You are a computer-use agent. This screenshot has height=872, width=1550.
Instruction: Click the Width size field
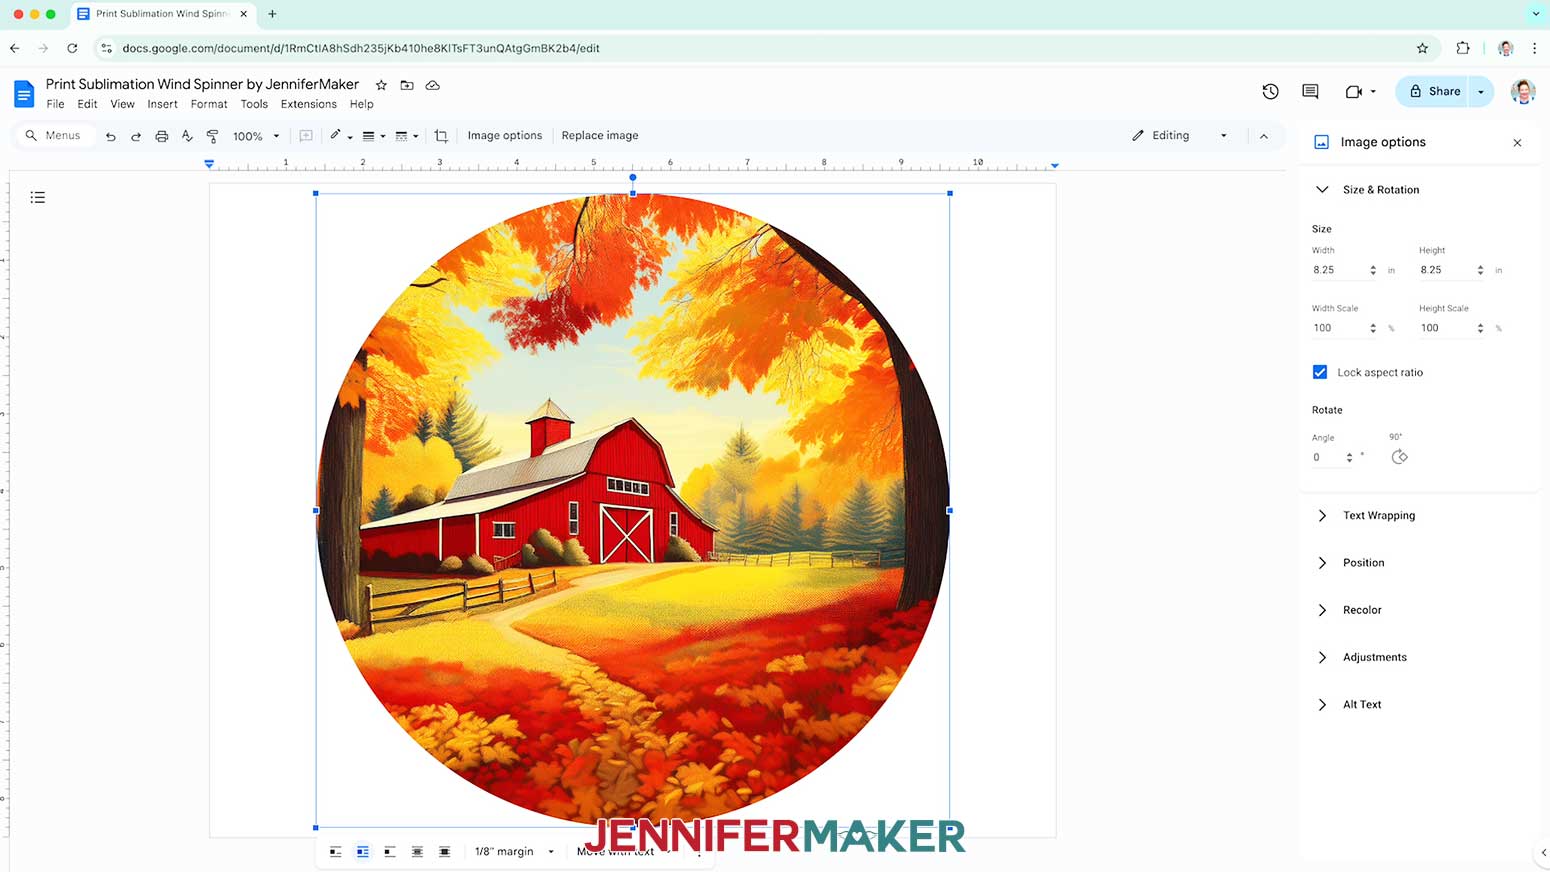[x=1338, y=270]
